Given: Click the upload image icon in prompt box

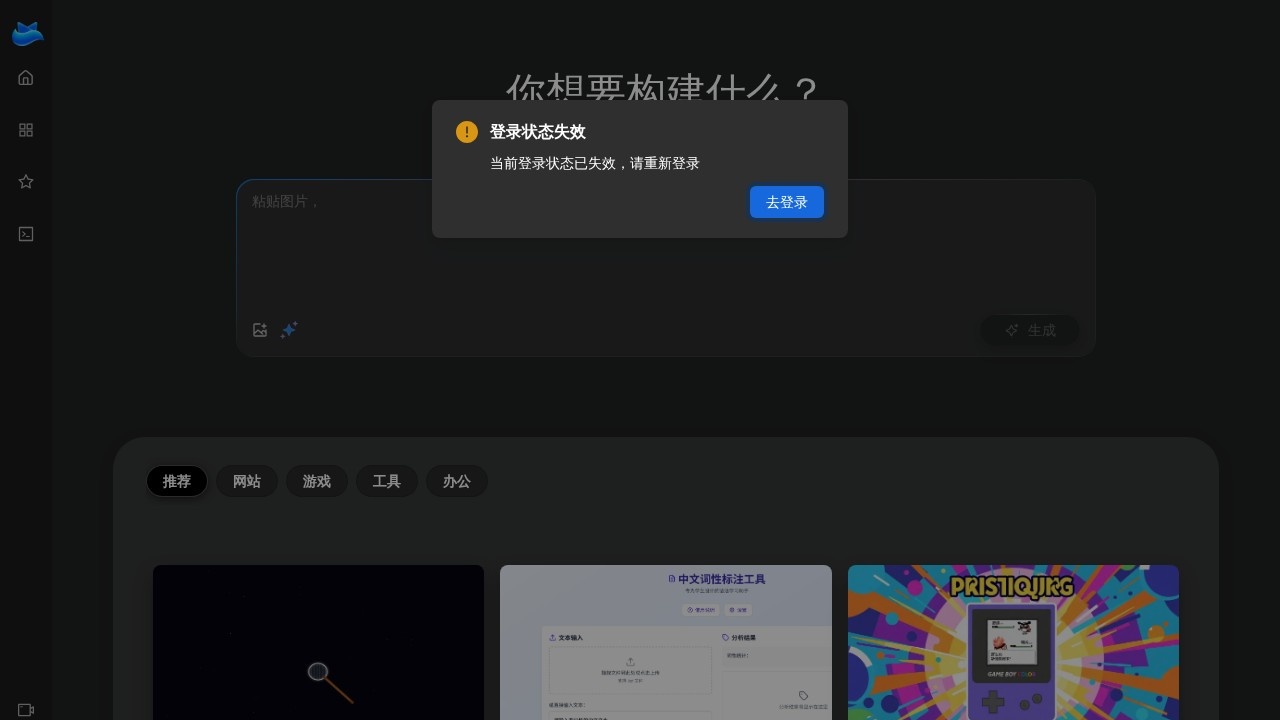Looking at the screenshot, I should tap(260, 330).
